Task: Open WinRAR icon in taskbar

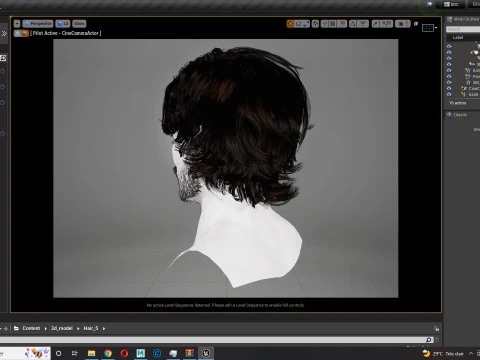Action: click(x=190, y=353)
